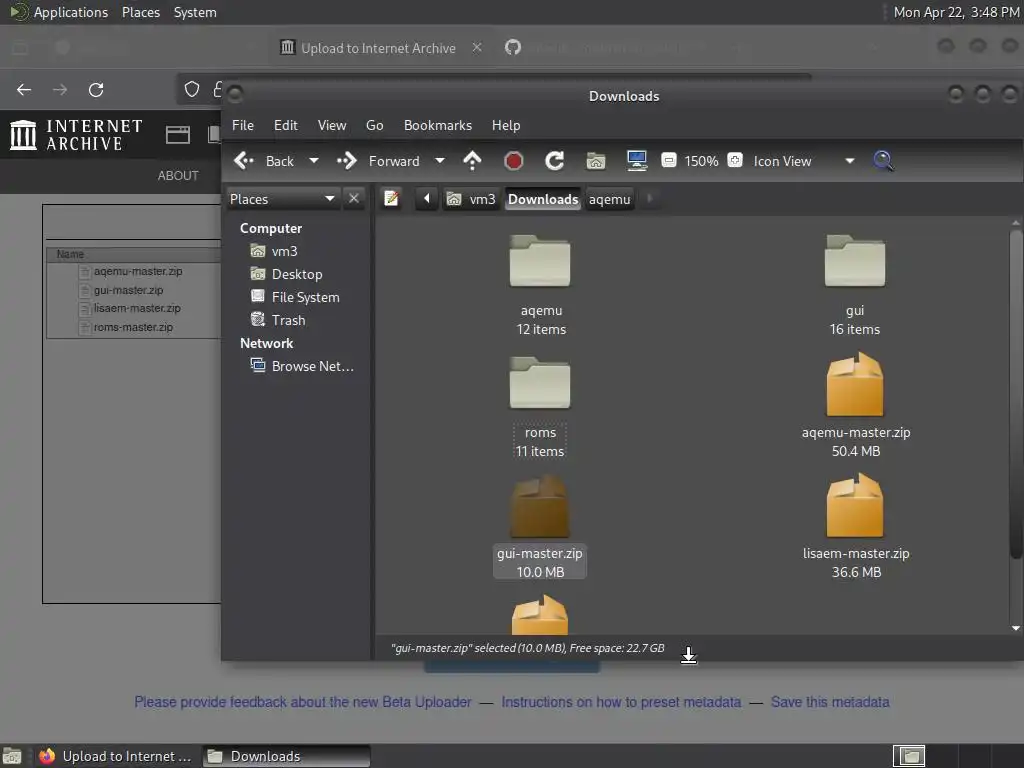This screenshot has height=768, width=1024.
Task: Open the Places menu in top panel
Action: (x=140, y=12)
